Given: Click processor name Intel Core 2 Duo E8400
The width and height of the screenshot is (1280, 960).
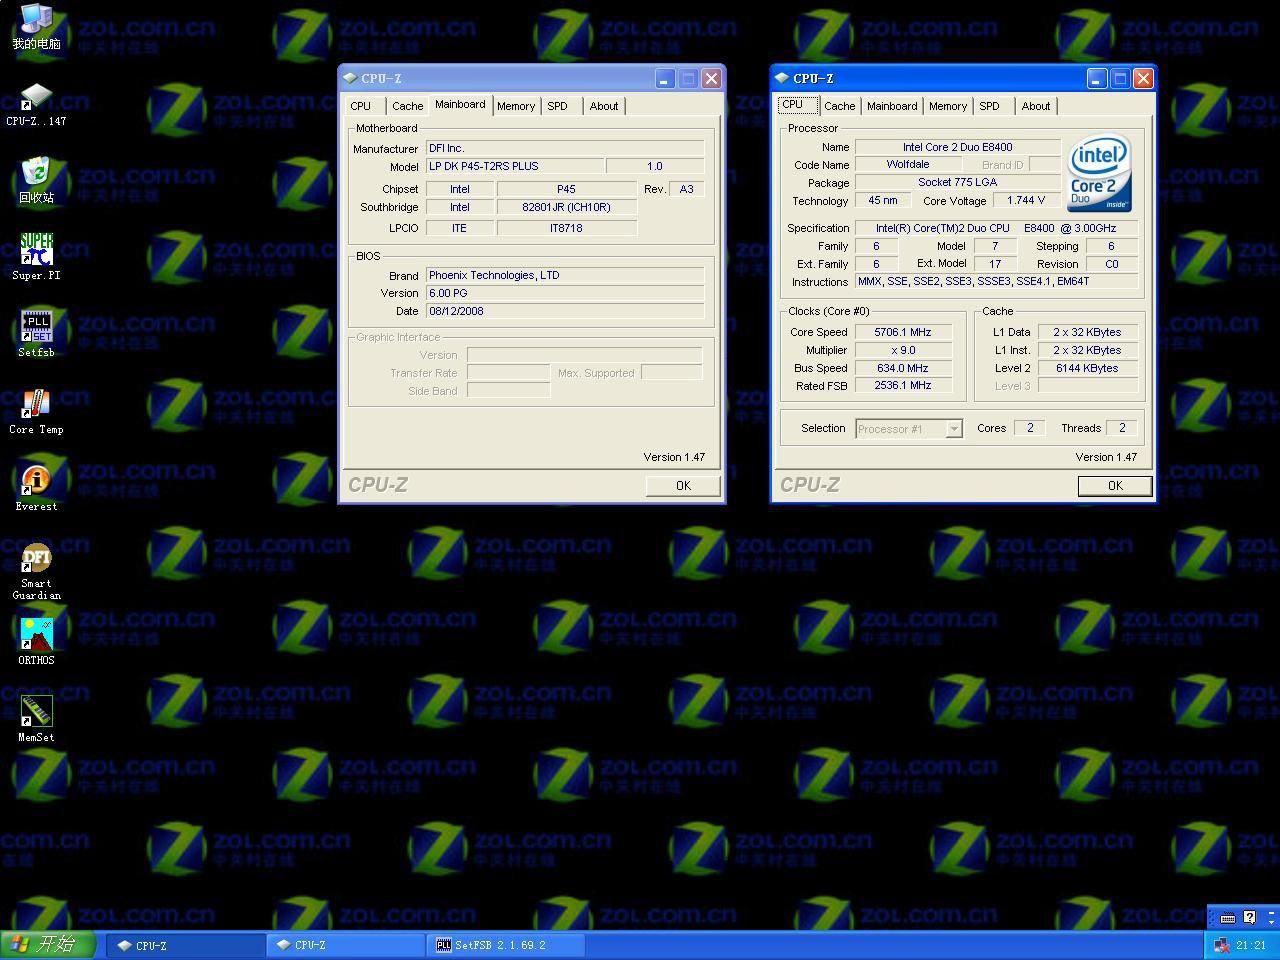Looking at the screenshot, I should 957,147.
